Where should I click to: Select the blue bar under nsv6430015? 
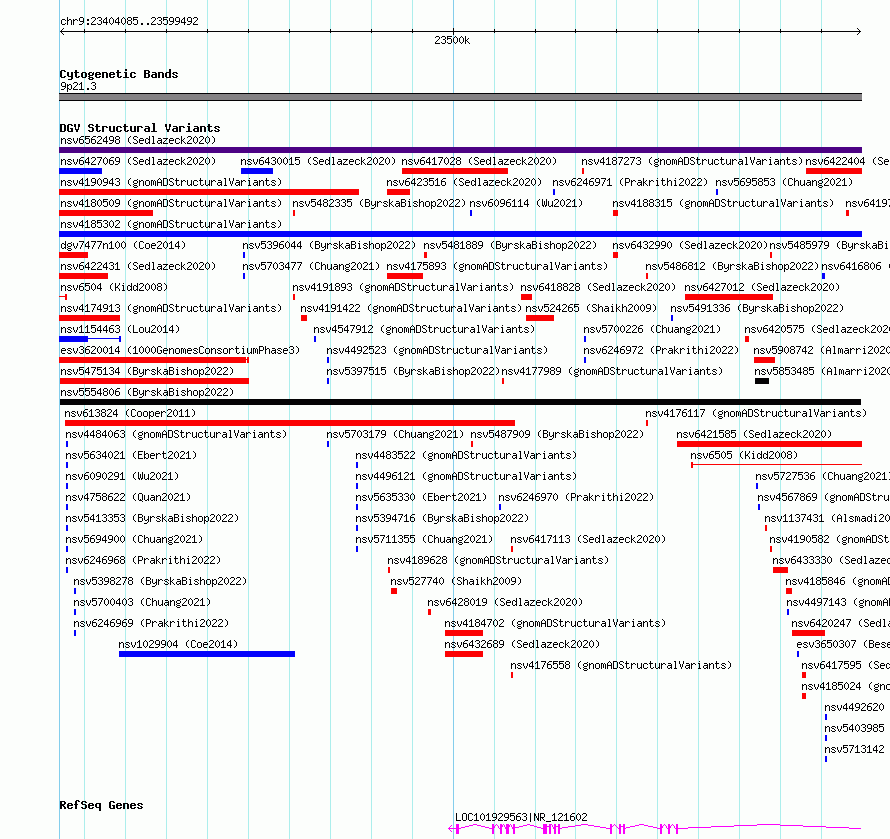(257, 171)
